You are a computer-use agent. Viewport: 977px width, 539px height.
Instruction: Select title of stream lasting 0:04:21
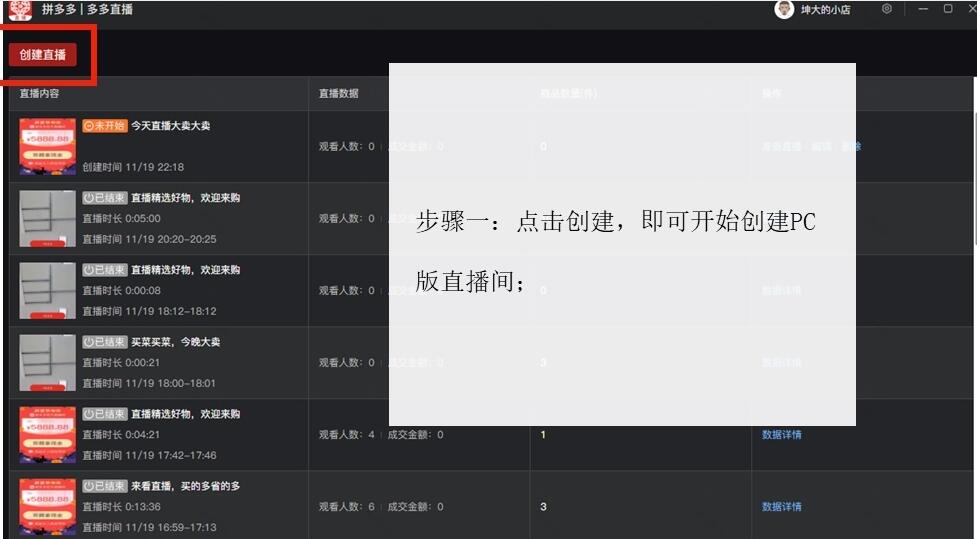pyautogui.click(x=185, y=414)
